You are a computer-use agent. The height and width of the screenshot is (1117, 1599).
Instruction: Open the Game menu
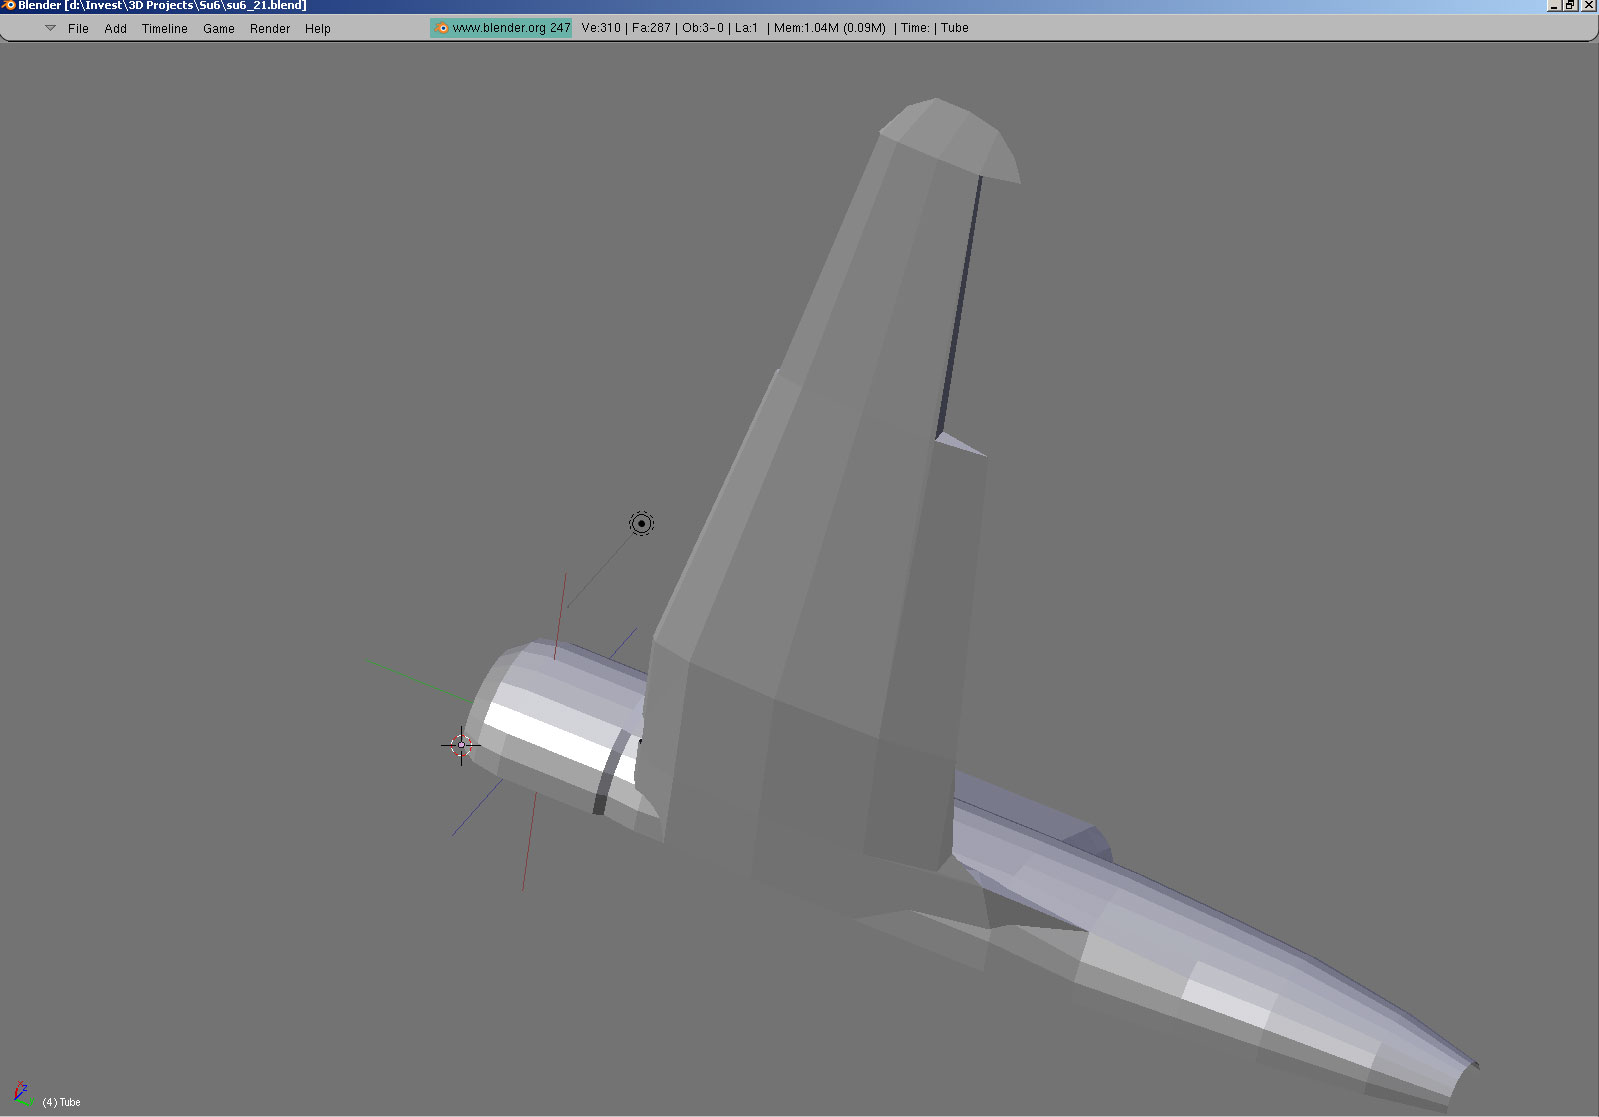[x=219, y=28]
